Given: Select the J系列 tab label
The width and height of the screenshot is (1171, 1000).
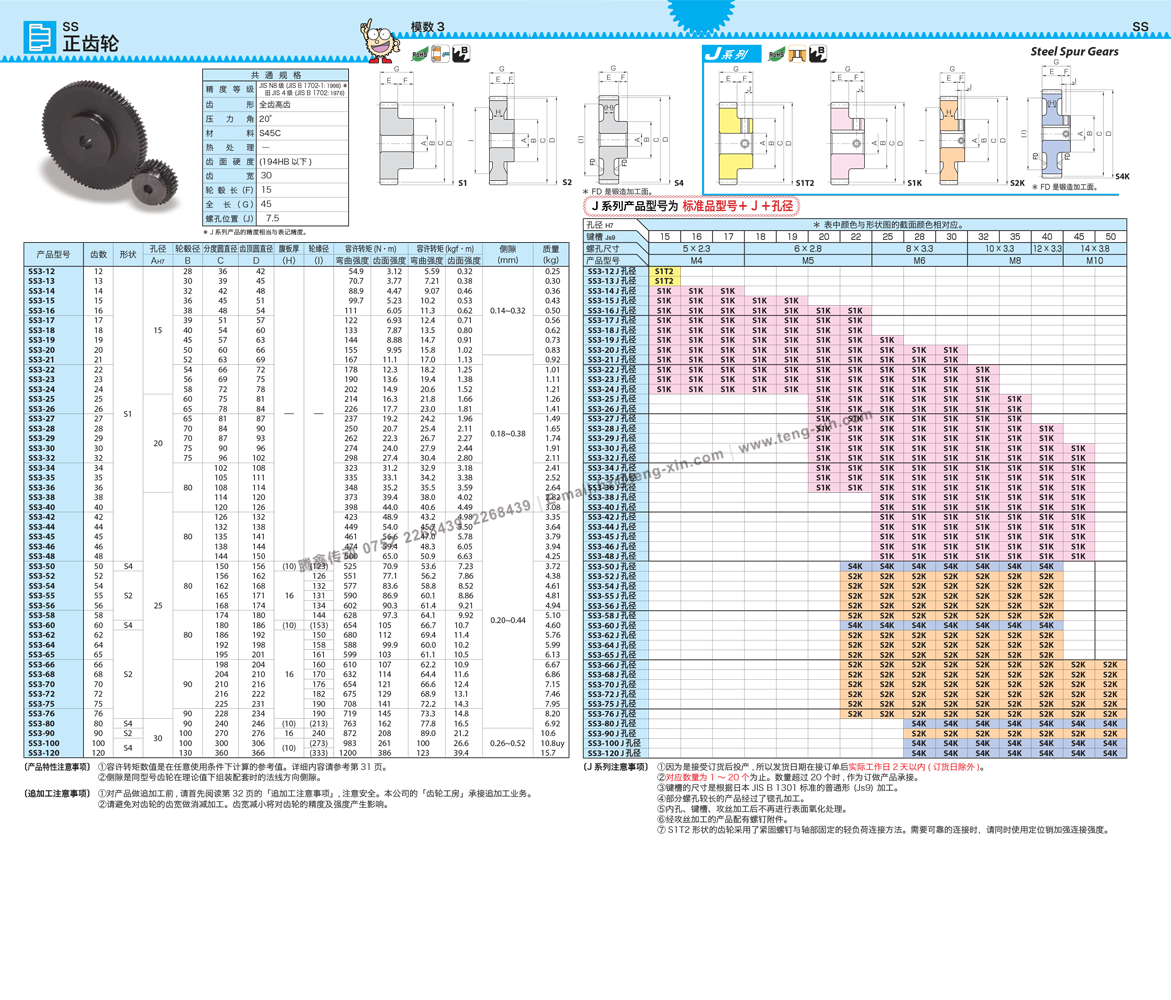Looking at the screenshot, I should pos(727,54).
